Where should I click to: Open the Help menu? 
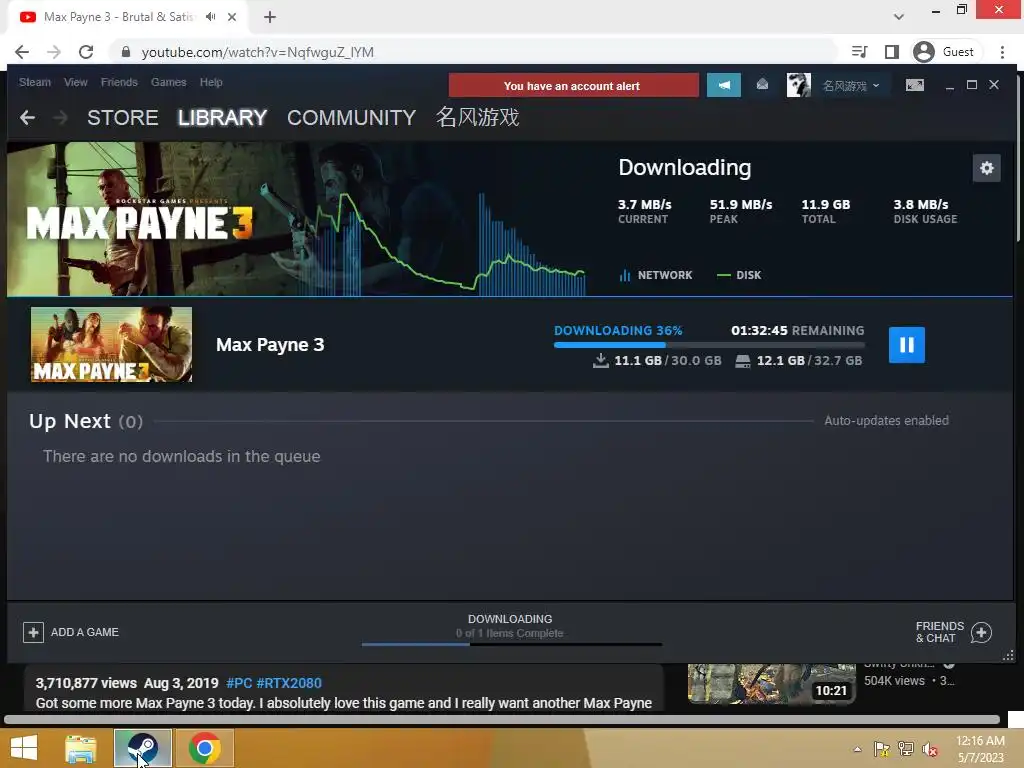click(x=211, y=82)
